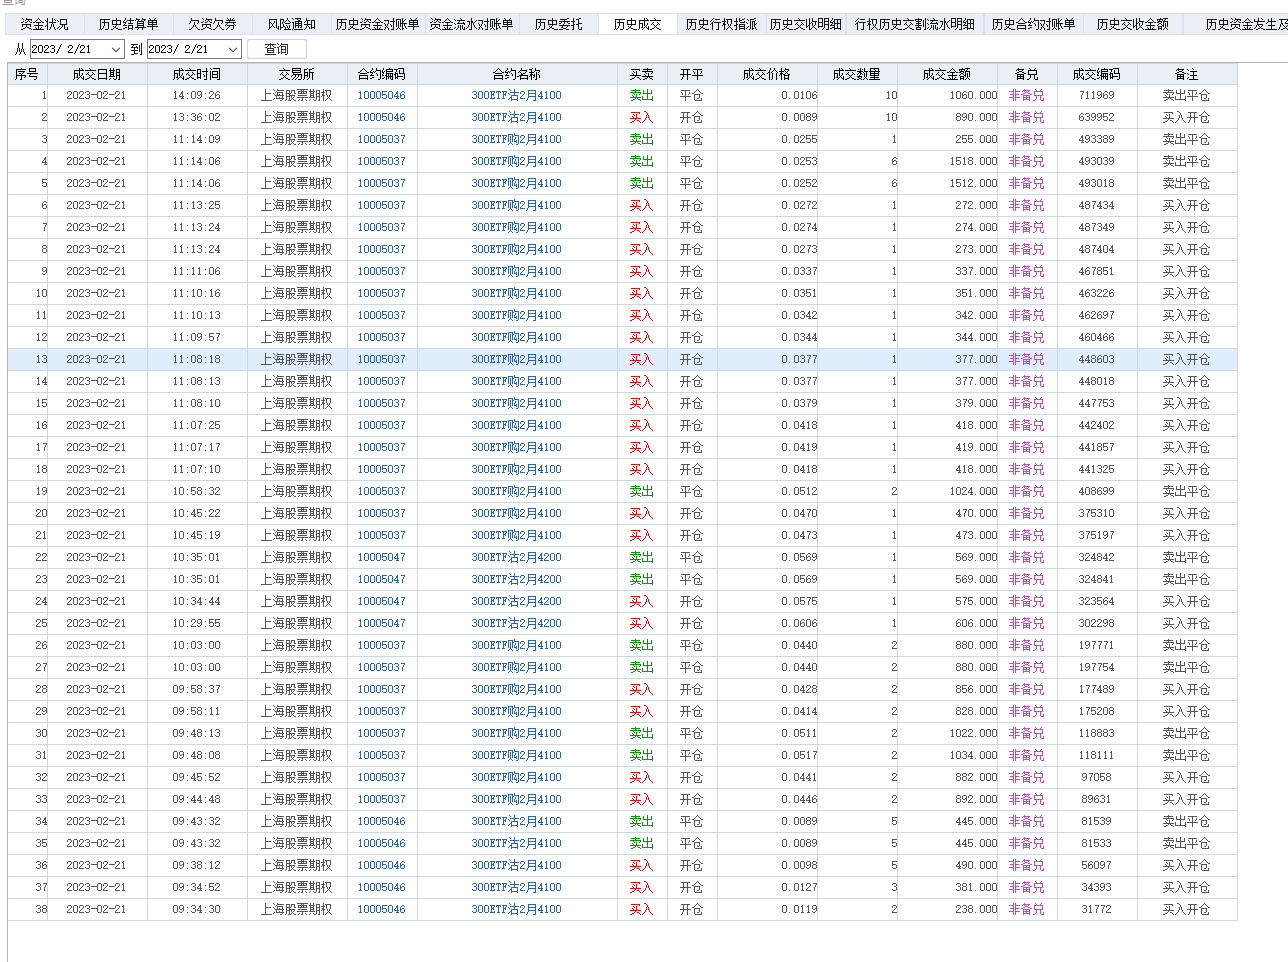The image size is (1288, 962).
Task: Open the 资金状况 tab
Action: 44,24
